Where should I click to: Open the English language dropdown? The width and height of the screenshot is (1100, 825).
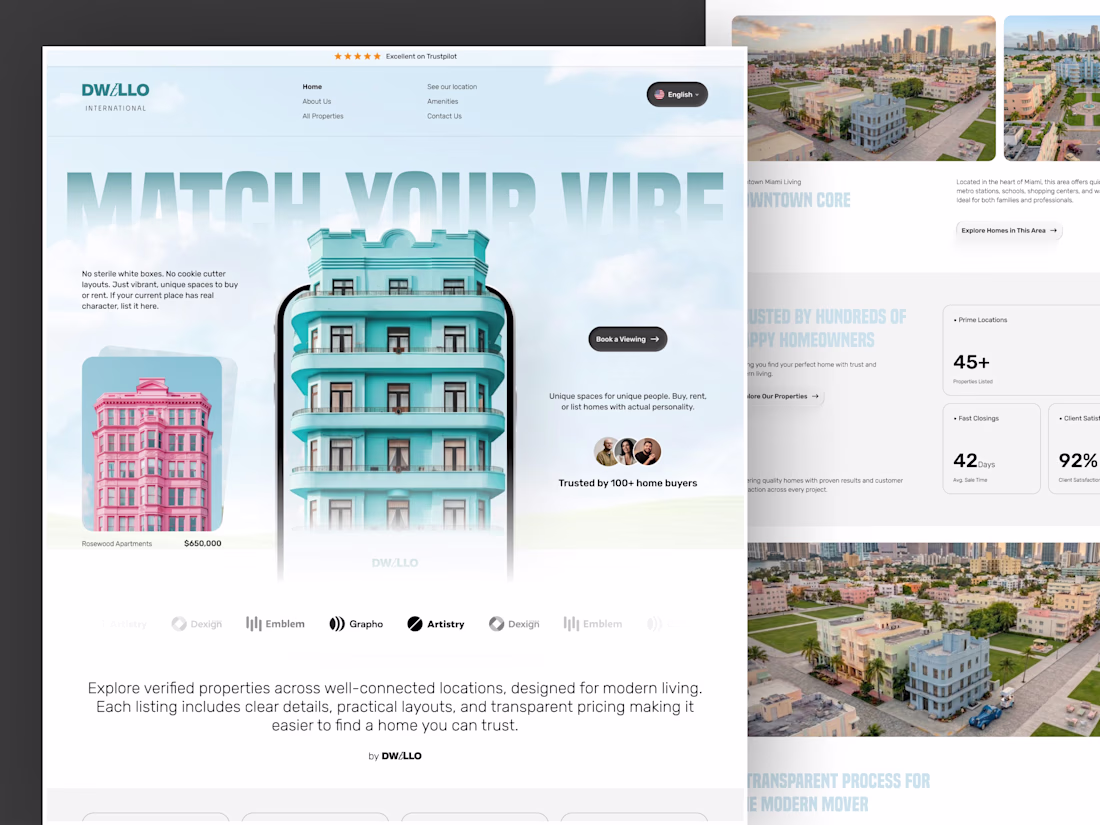tap(677, 95)
